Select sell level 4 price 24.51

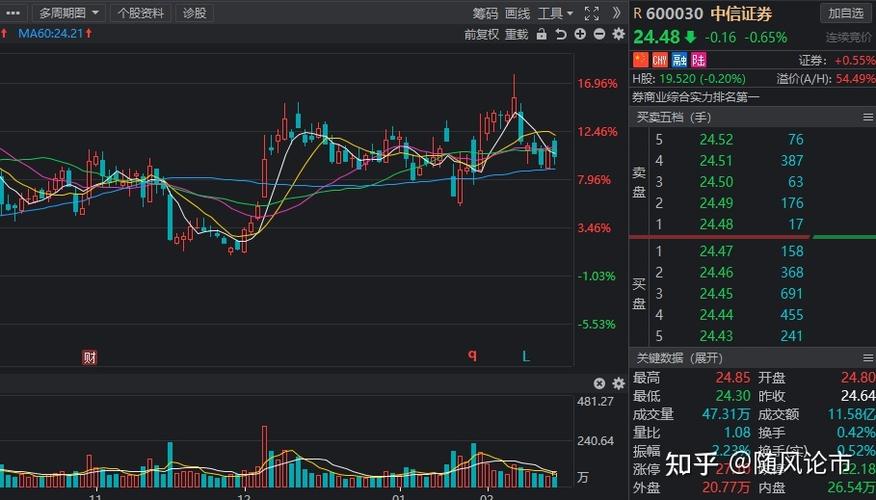click(716, 160)
